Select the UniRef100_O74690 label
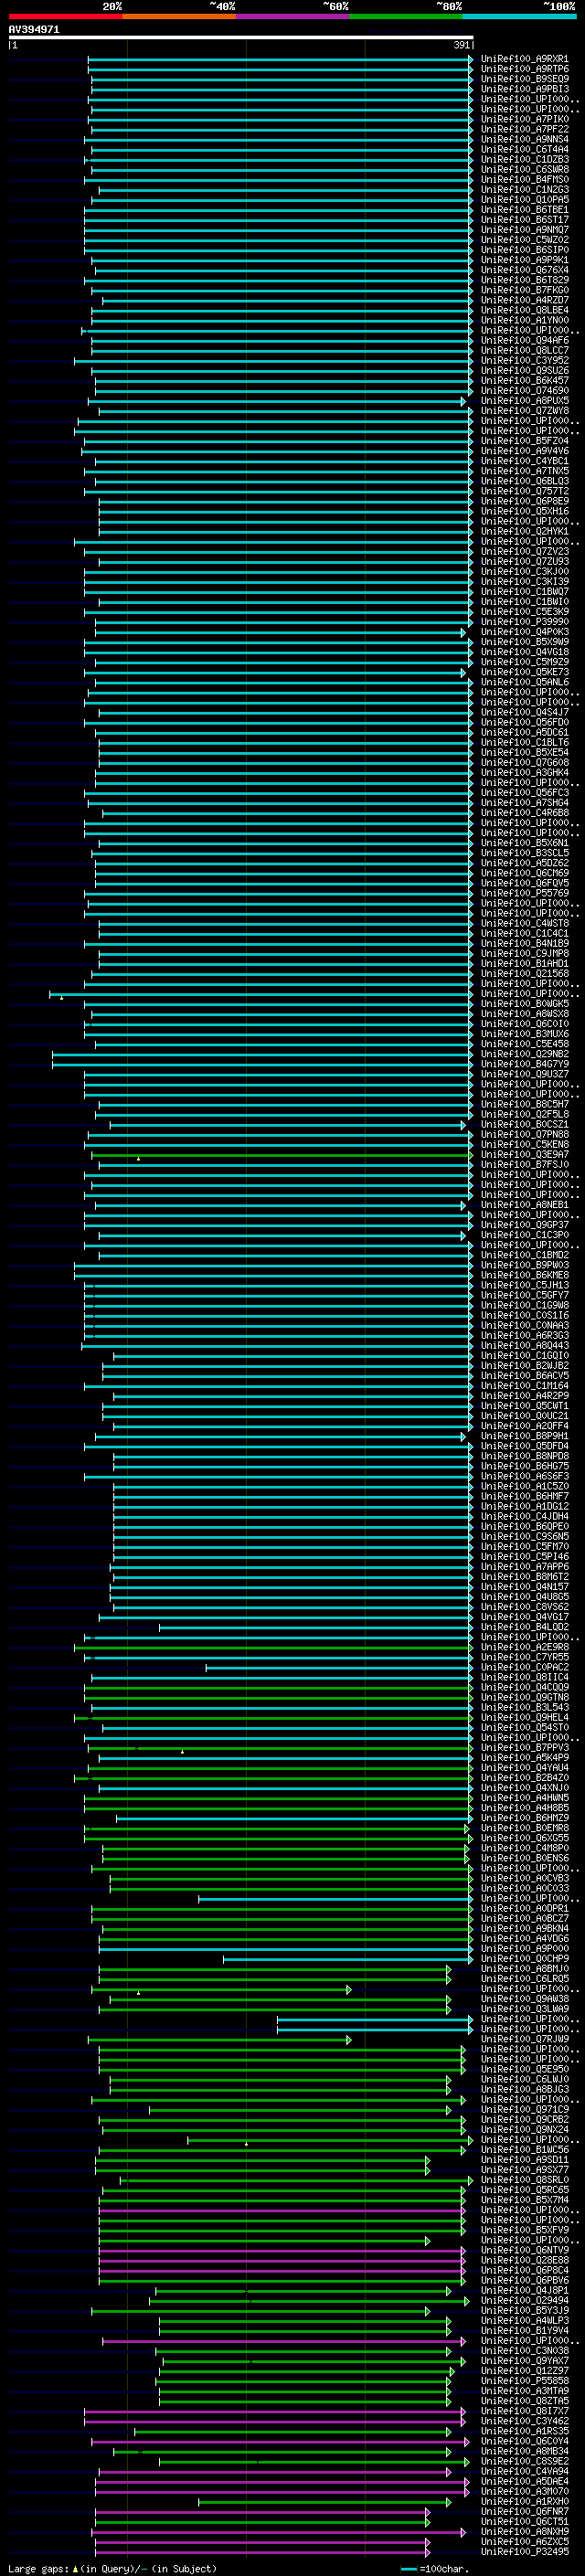 [x=525, y=391]
